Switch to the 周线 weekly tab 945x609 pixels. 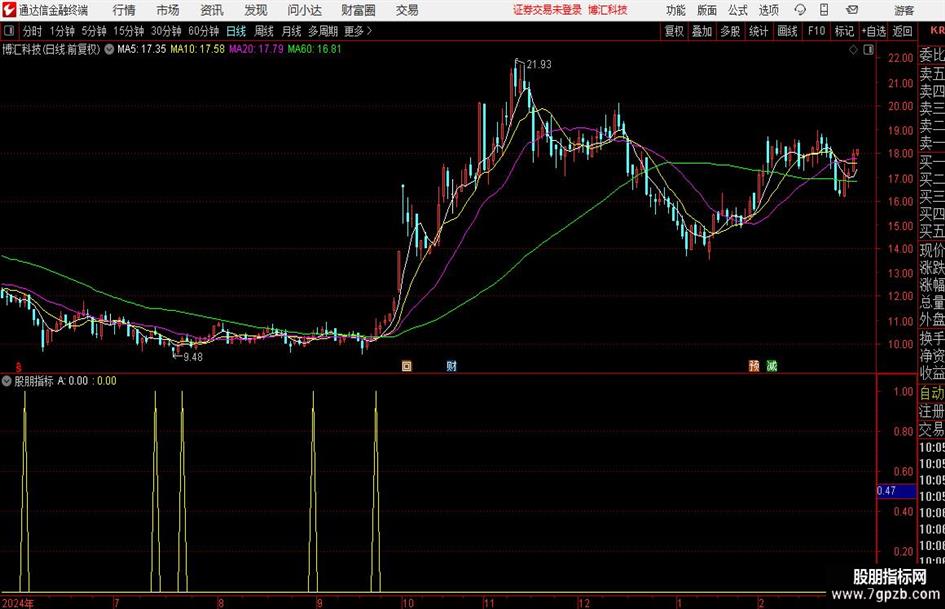coord(263,31)
